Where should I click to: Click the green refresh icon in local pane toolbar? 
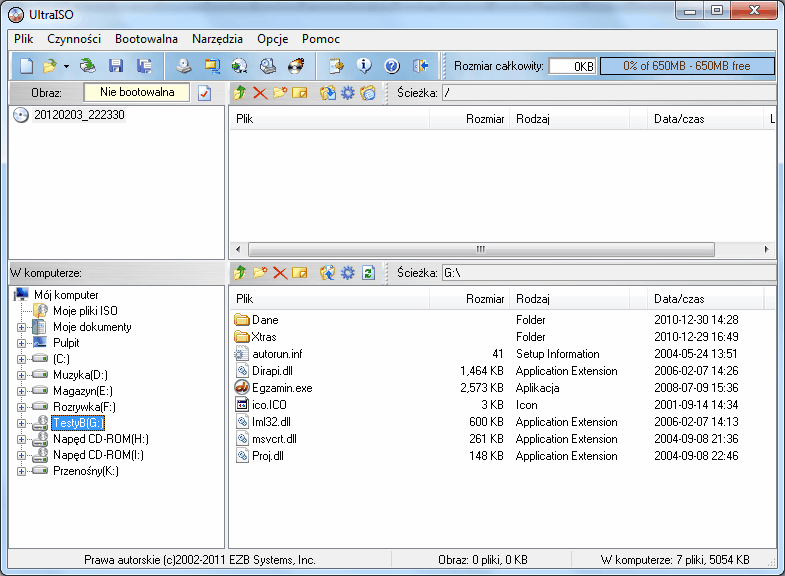[x=368, y=272]
